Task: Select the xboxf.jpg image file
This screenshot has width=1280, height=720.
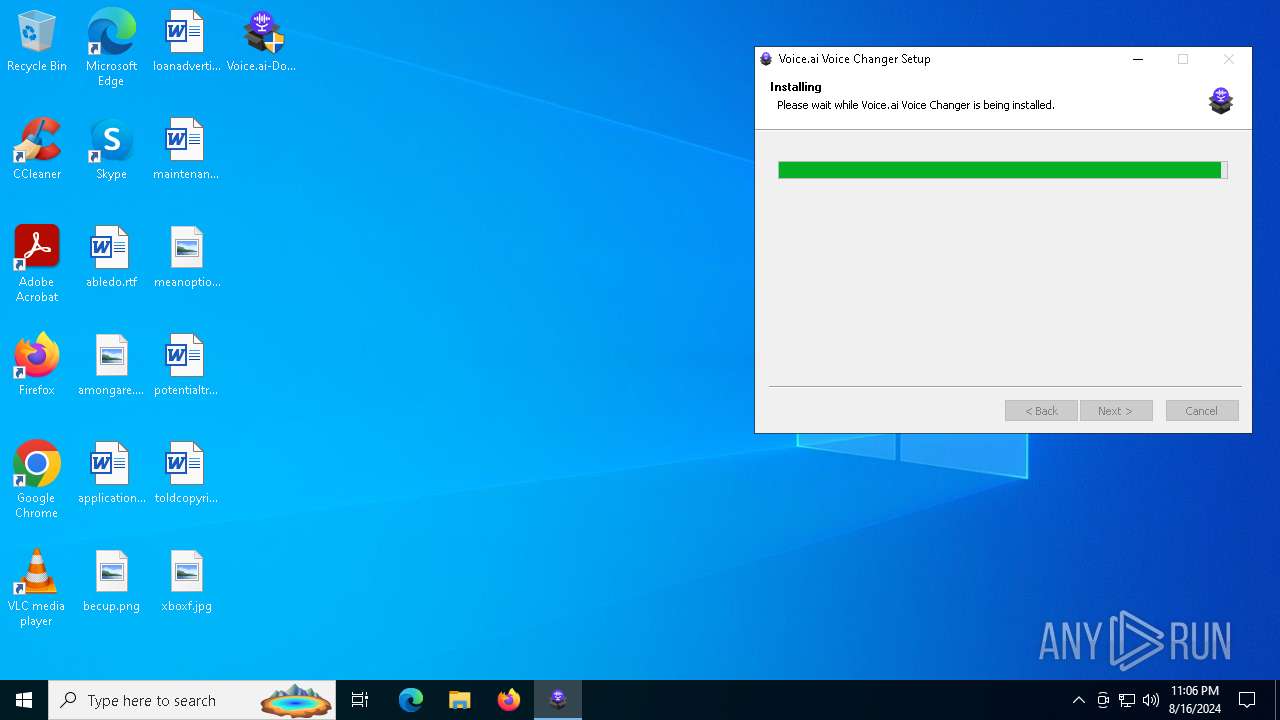Action: click(x=186, y=581)
